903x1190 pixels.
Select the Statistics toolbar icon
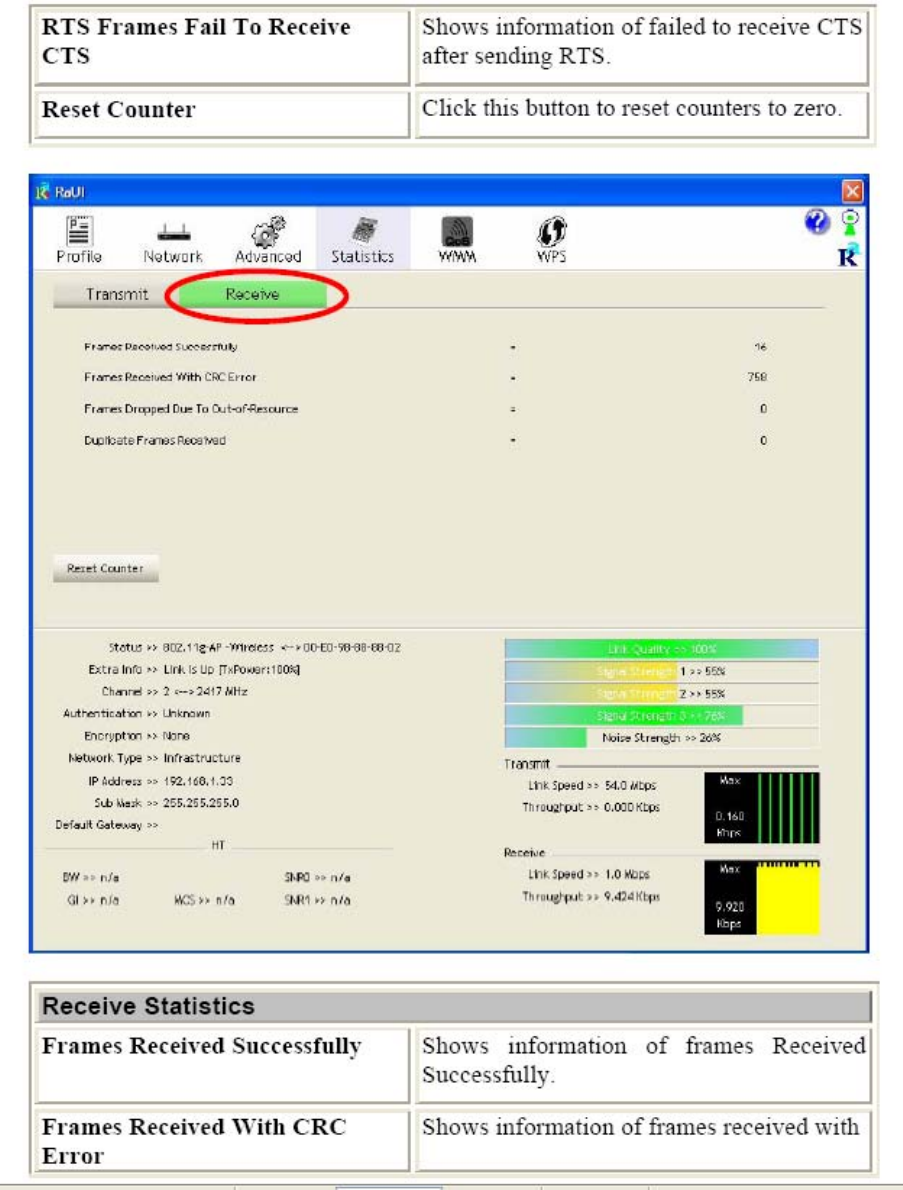[x=363, y=240]
